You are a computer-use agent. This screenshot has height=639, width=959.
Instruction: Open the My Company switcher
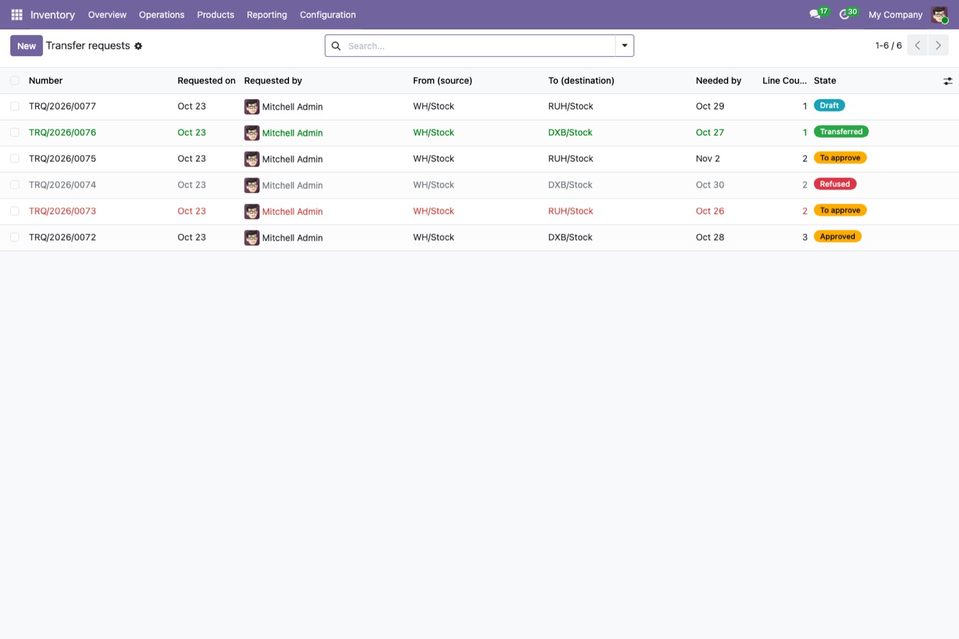click(895, 15)
